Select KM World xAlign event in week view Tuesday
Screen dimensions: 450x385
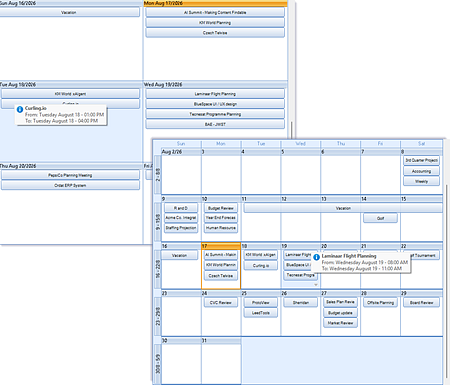pyautogui.click(x=70, y=94)
